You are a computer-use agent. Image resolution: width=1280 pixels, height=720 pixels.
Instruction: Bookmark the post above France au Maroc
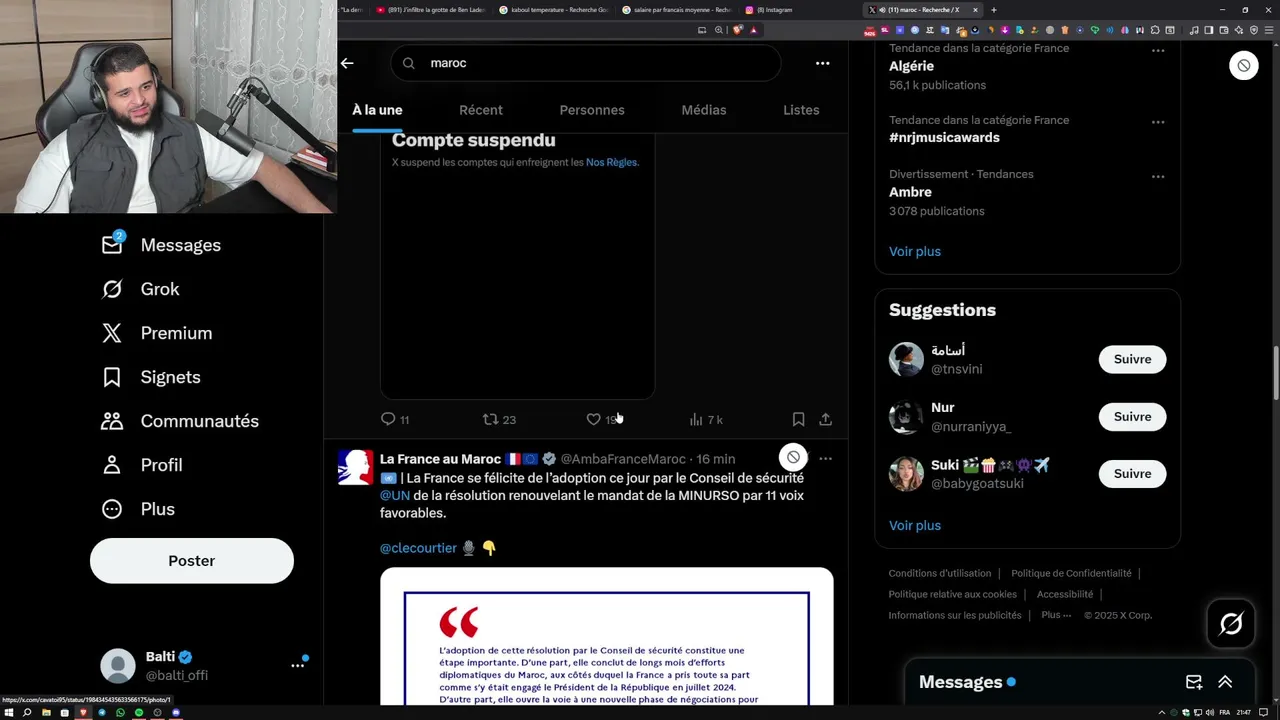798,420
